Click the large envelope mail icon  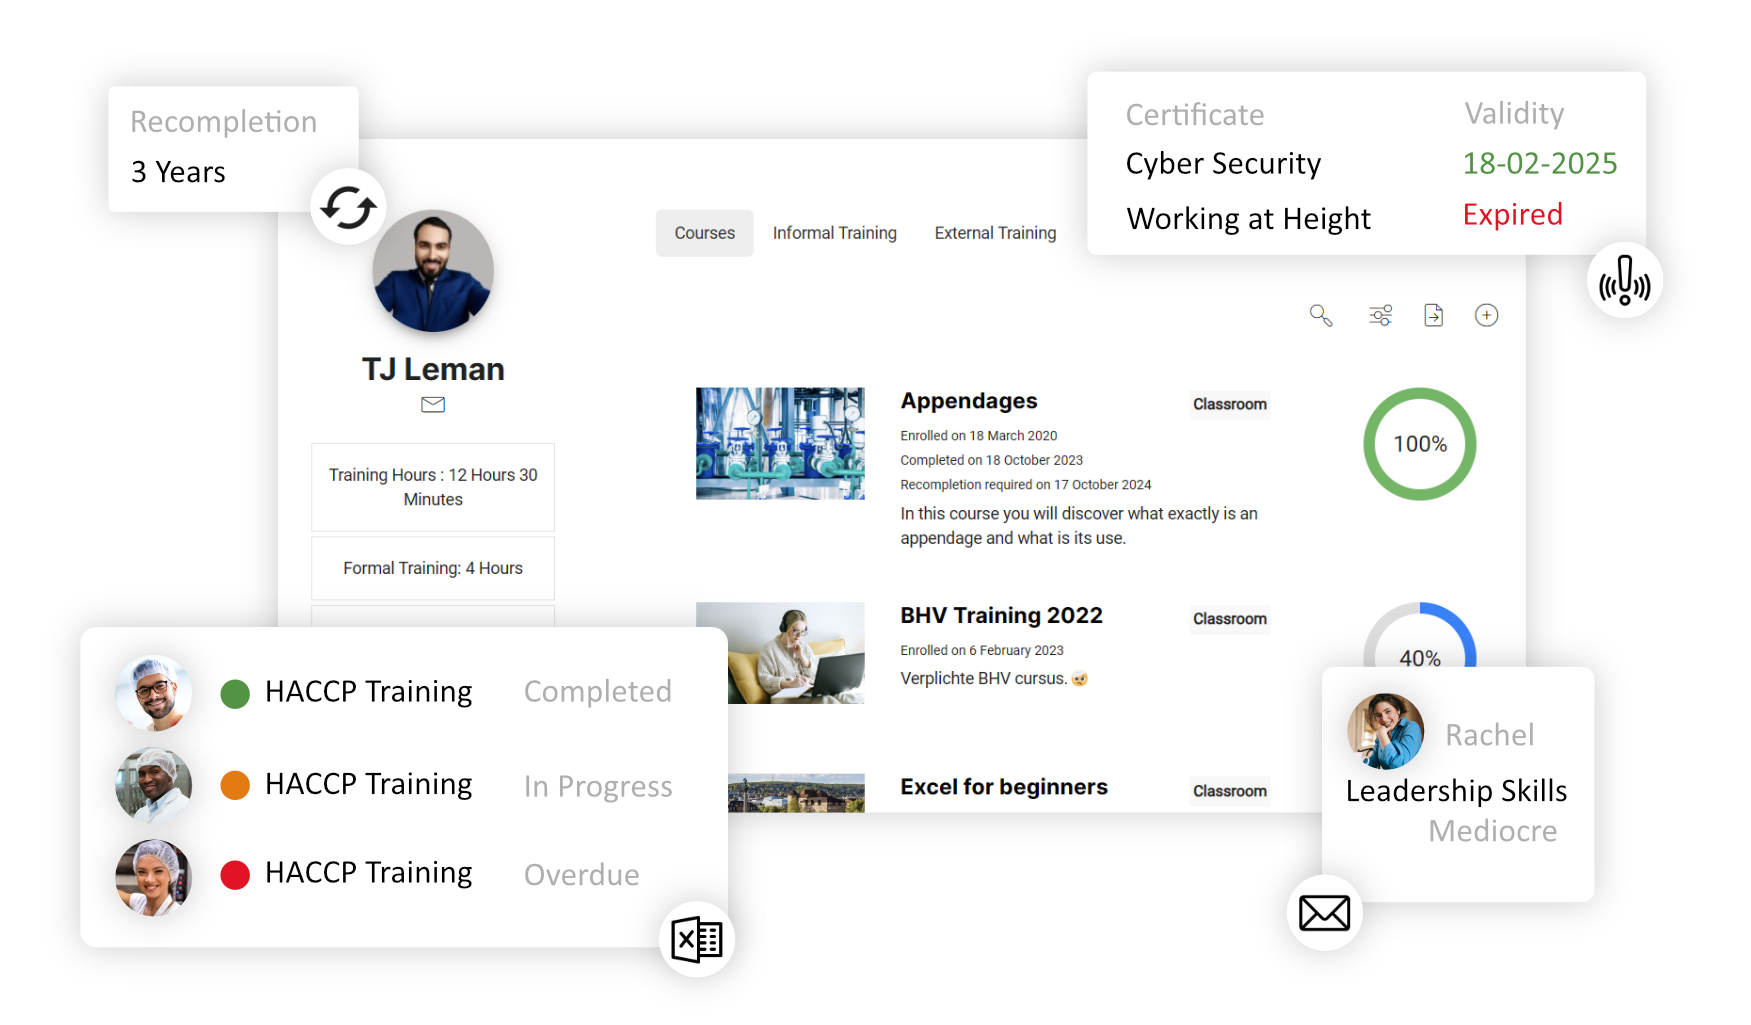pyautogui.click(x=1324, y=913)
